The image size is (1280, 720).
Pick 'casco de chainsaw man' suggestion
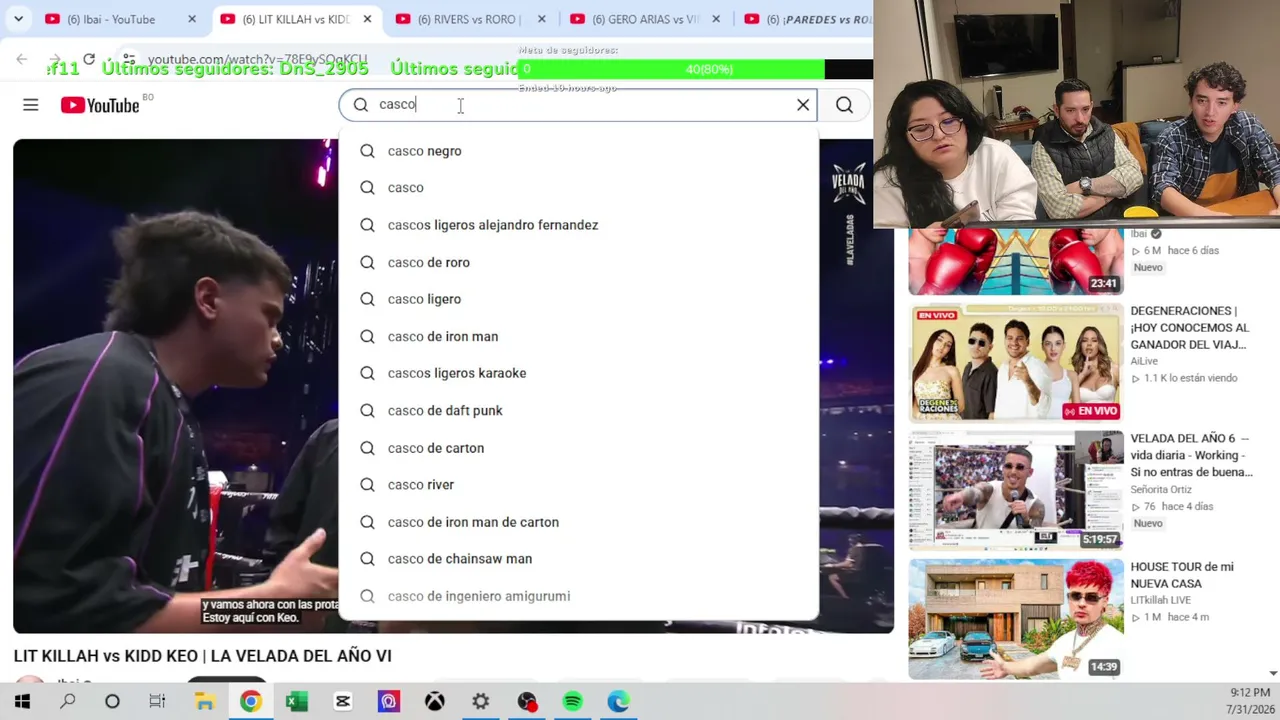578,559
